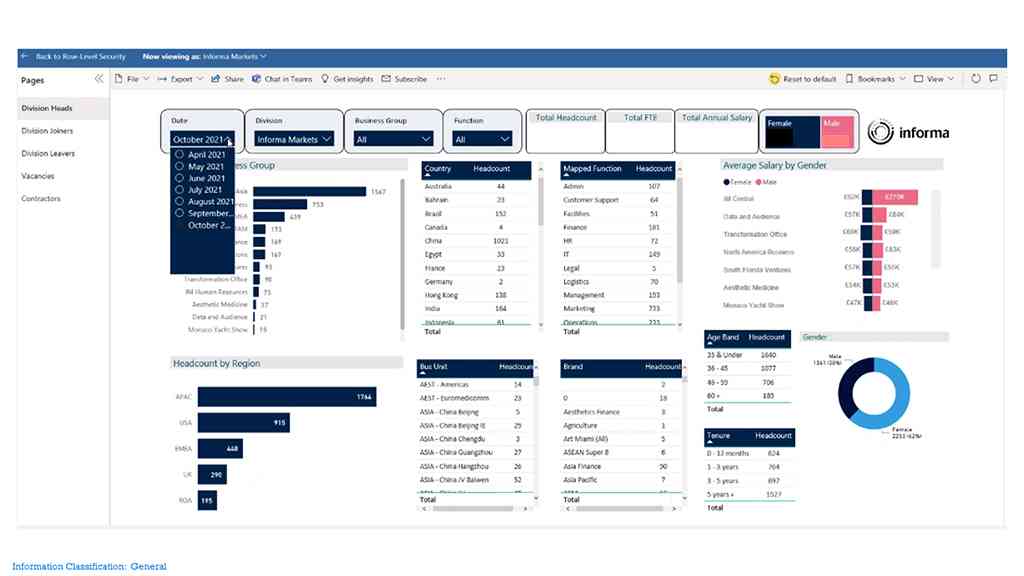The image size is (1024, 576).
Task: Choose August 2021 in Date list
Action: [x=179, y=202]
